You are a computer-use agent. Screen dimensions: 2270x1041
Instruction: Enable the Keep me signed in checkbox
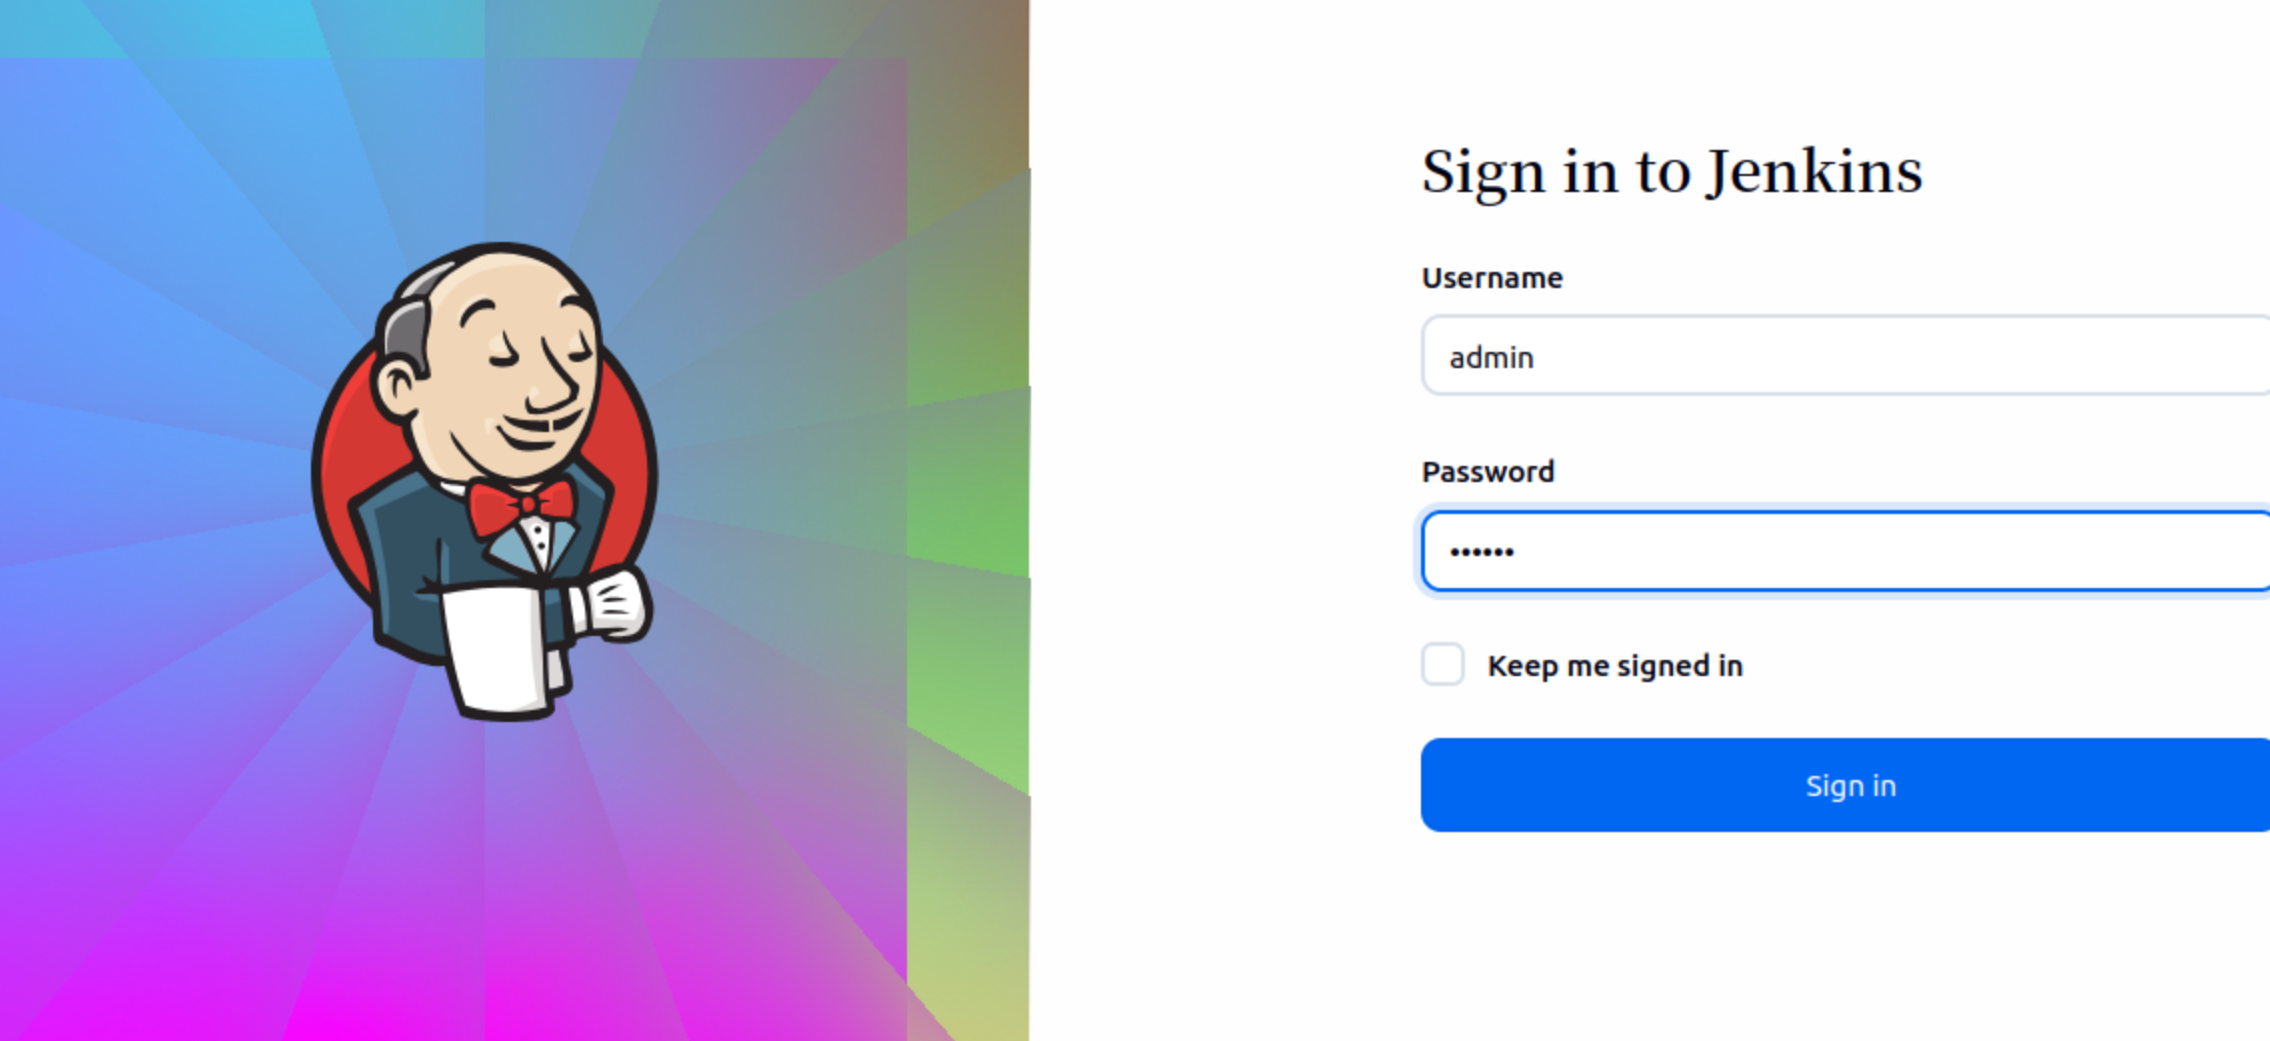tap(1443, 665)
